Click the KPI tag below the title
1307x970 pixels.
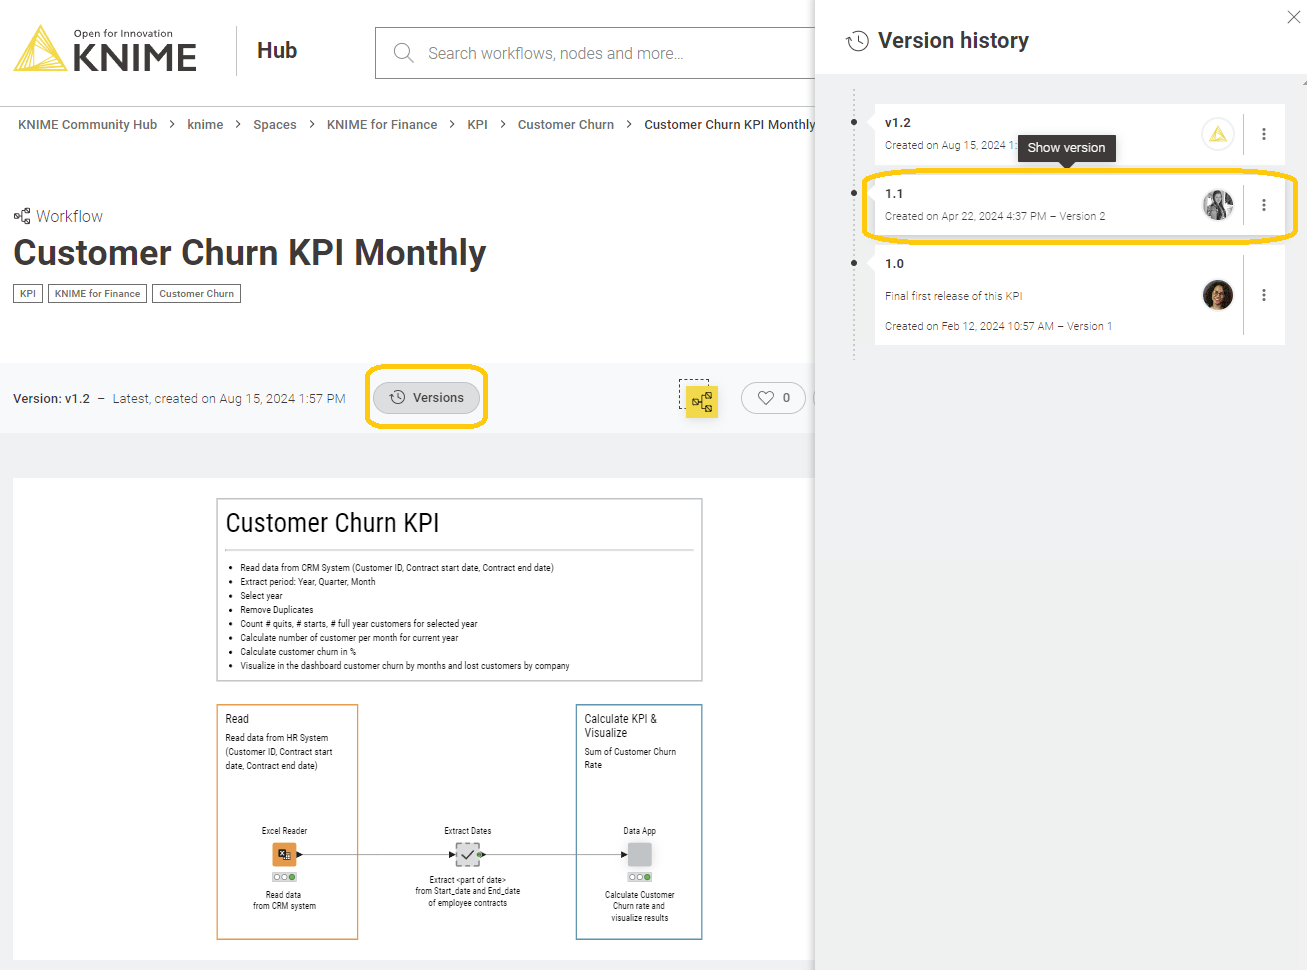27,293
